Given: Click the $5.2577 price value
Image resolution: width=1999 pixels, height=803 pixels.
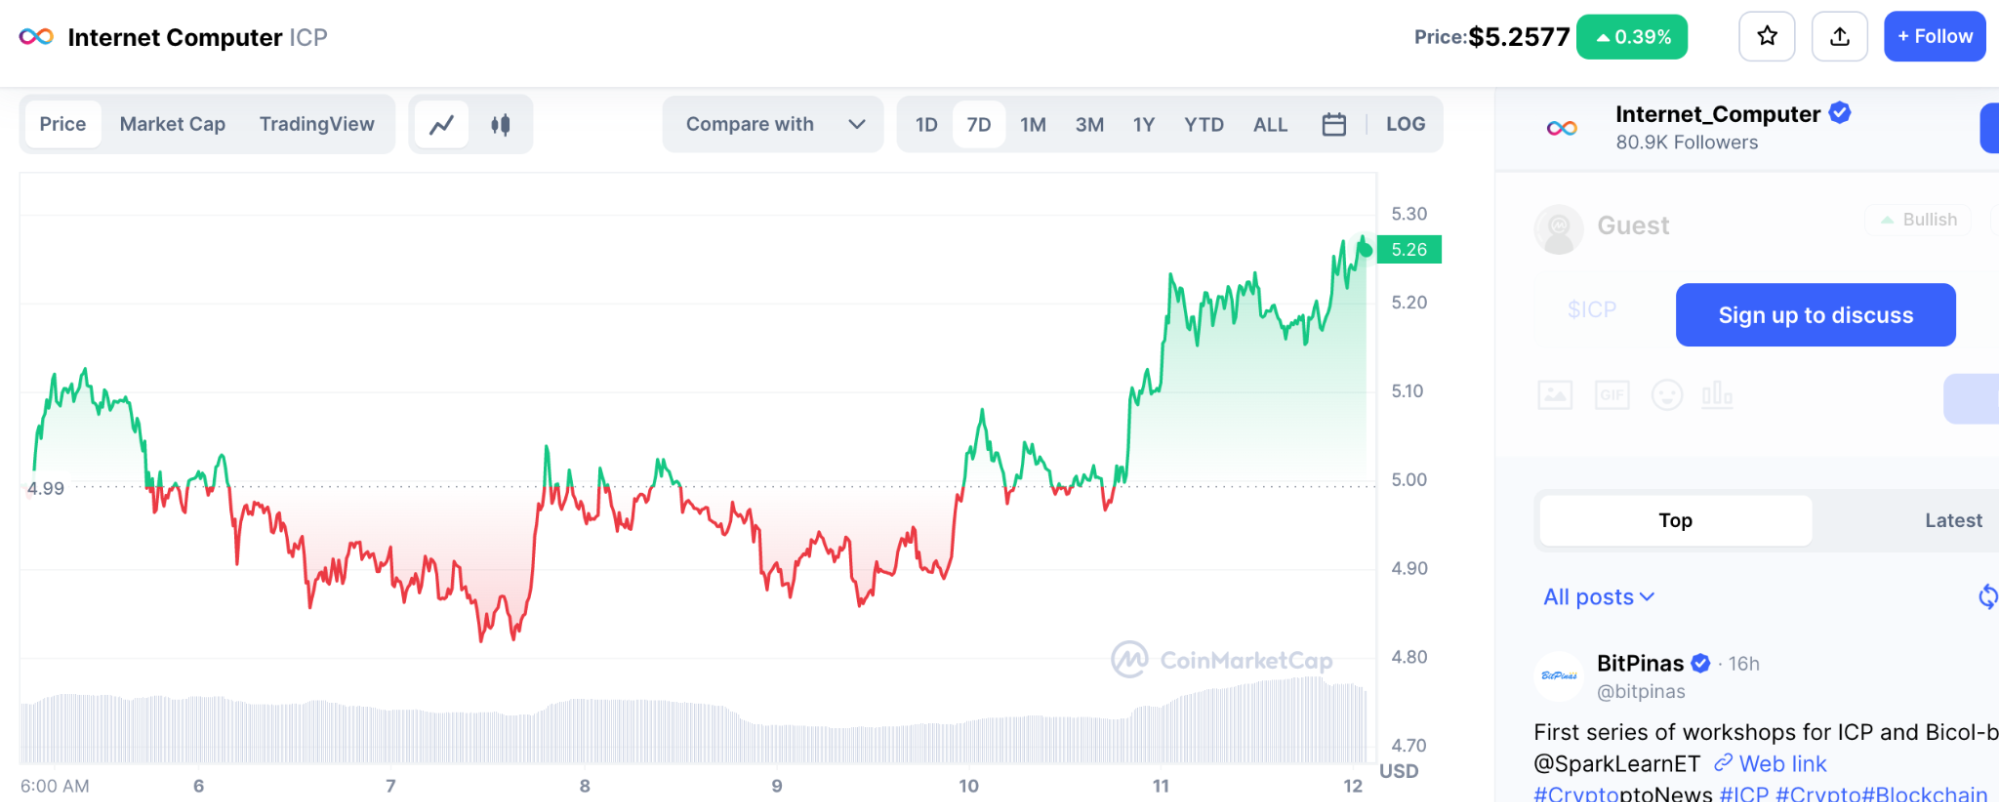Looking at the screenshot, I should [x=1518, y=37].
